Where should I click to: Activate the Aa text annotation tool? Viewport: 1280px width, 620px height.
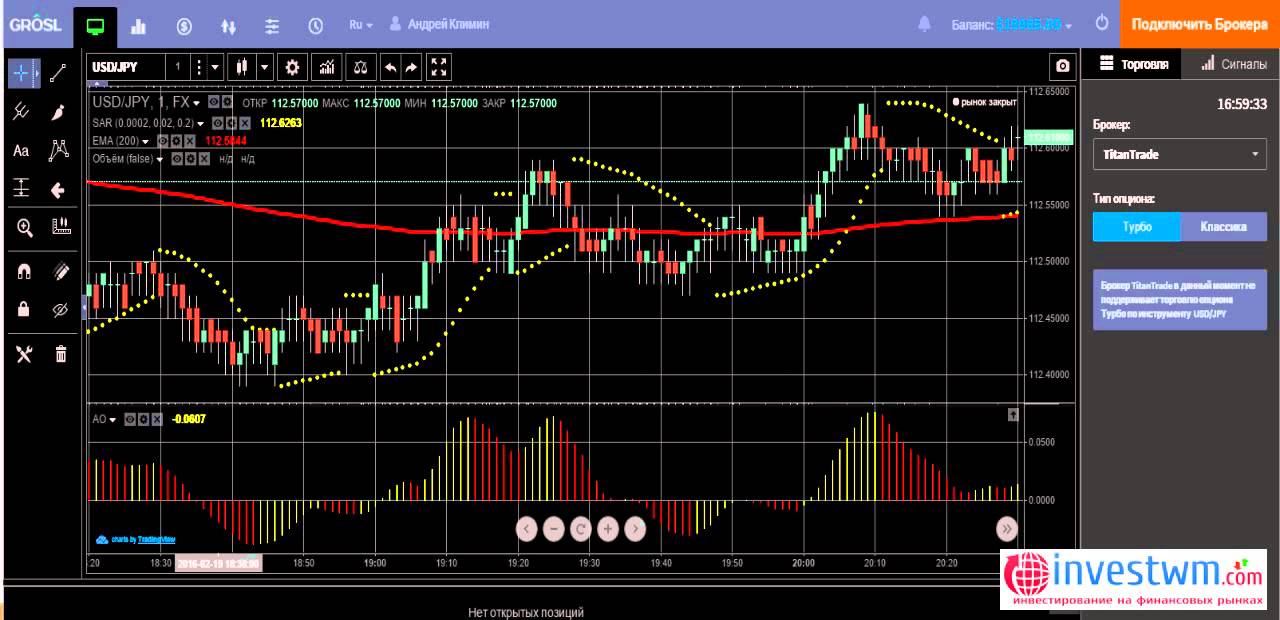tap(21, 151)
